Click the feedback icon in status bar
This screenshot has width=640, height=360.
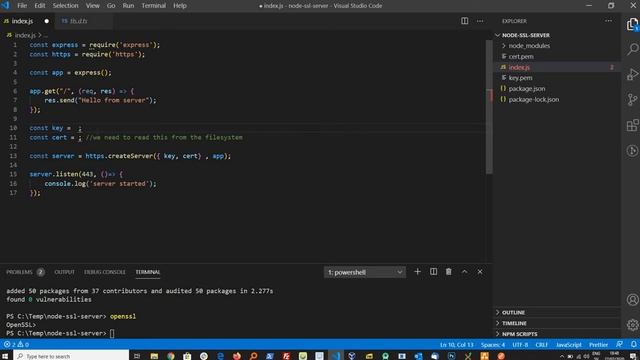click(619, 344)
